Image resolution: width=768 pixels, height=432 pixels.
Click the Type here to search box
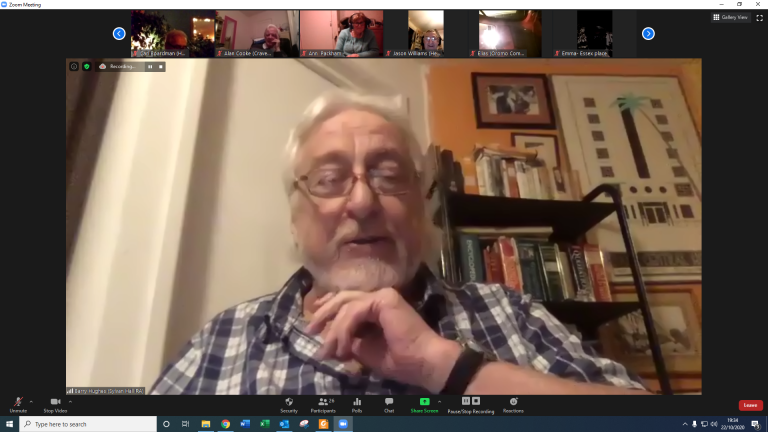pyautogui.click(x=88, y=424)
